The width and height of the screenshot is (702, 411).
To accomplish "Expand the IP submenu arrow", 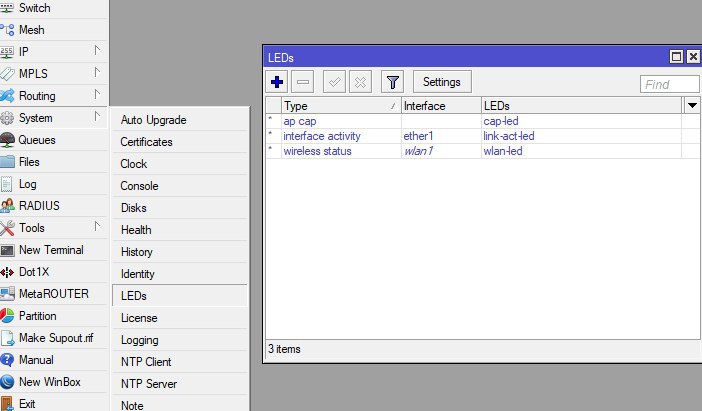I will [x=97, y=50].
